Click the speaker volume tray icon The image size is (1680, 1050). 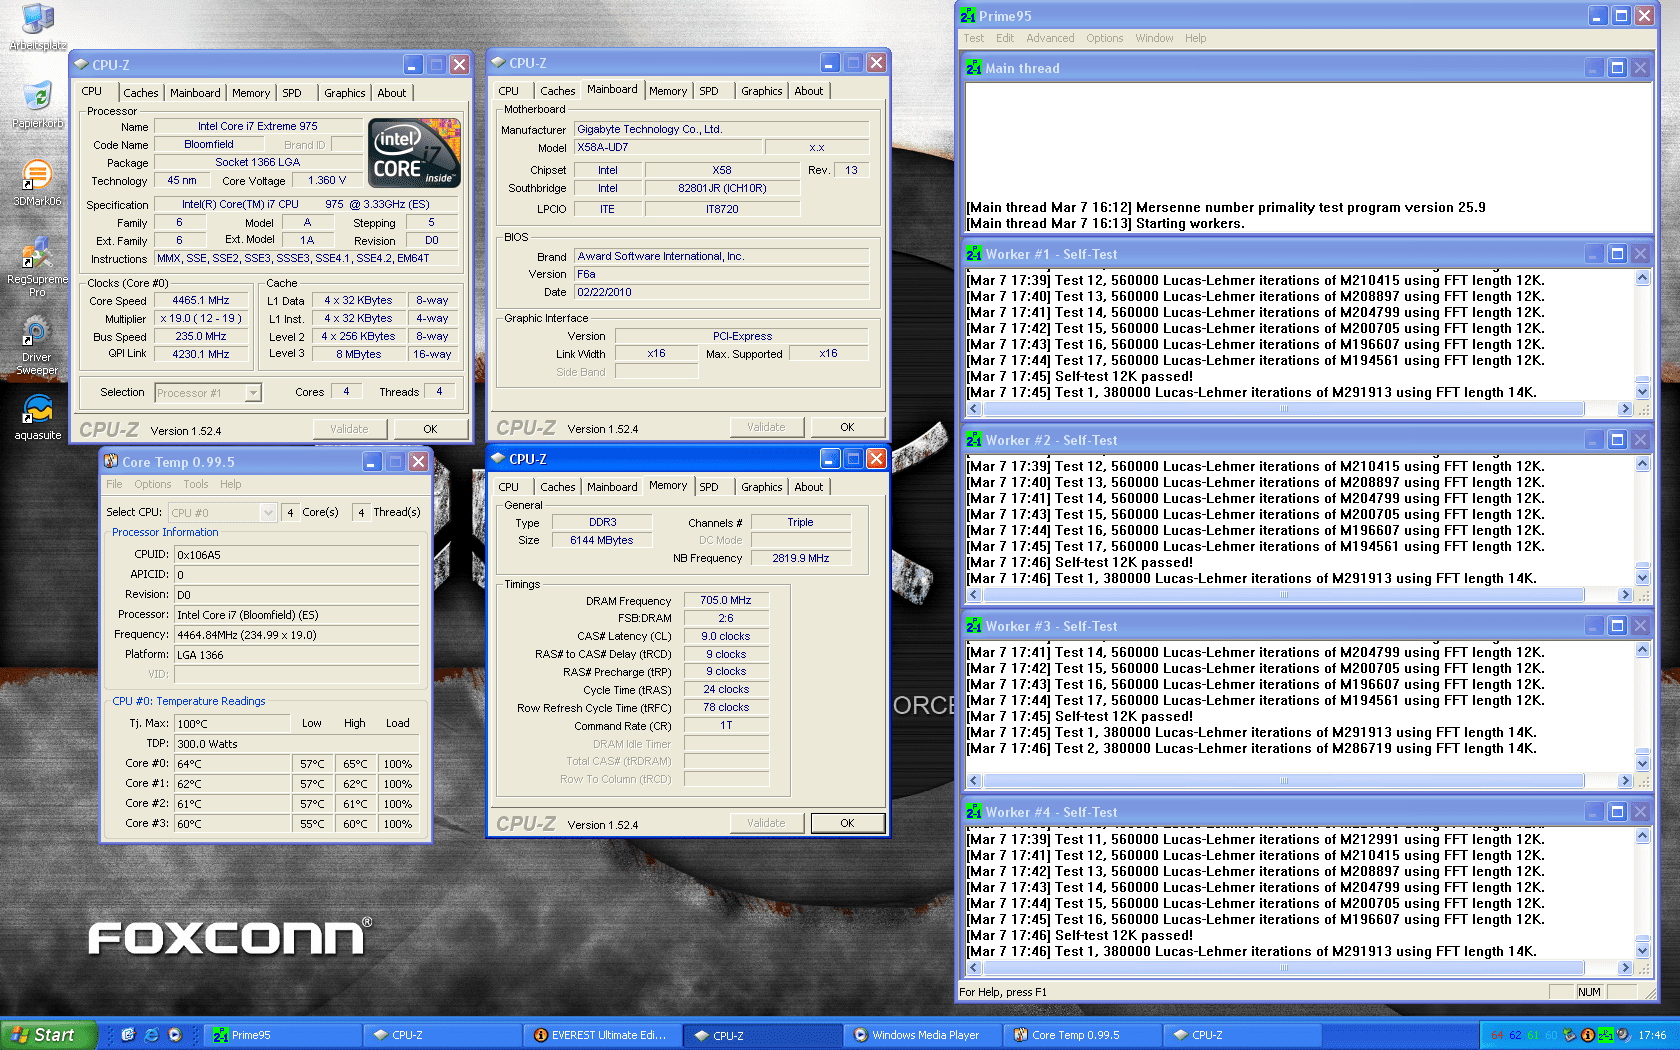click(x=1623, y=1035)
